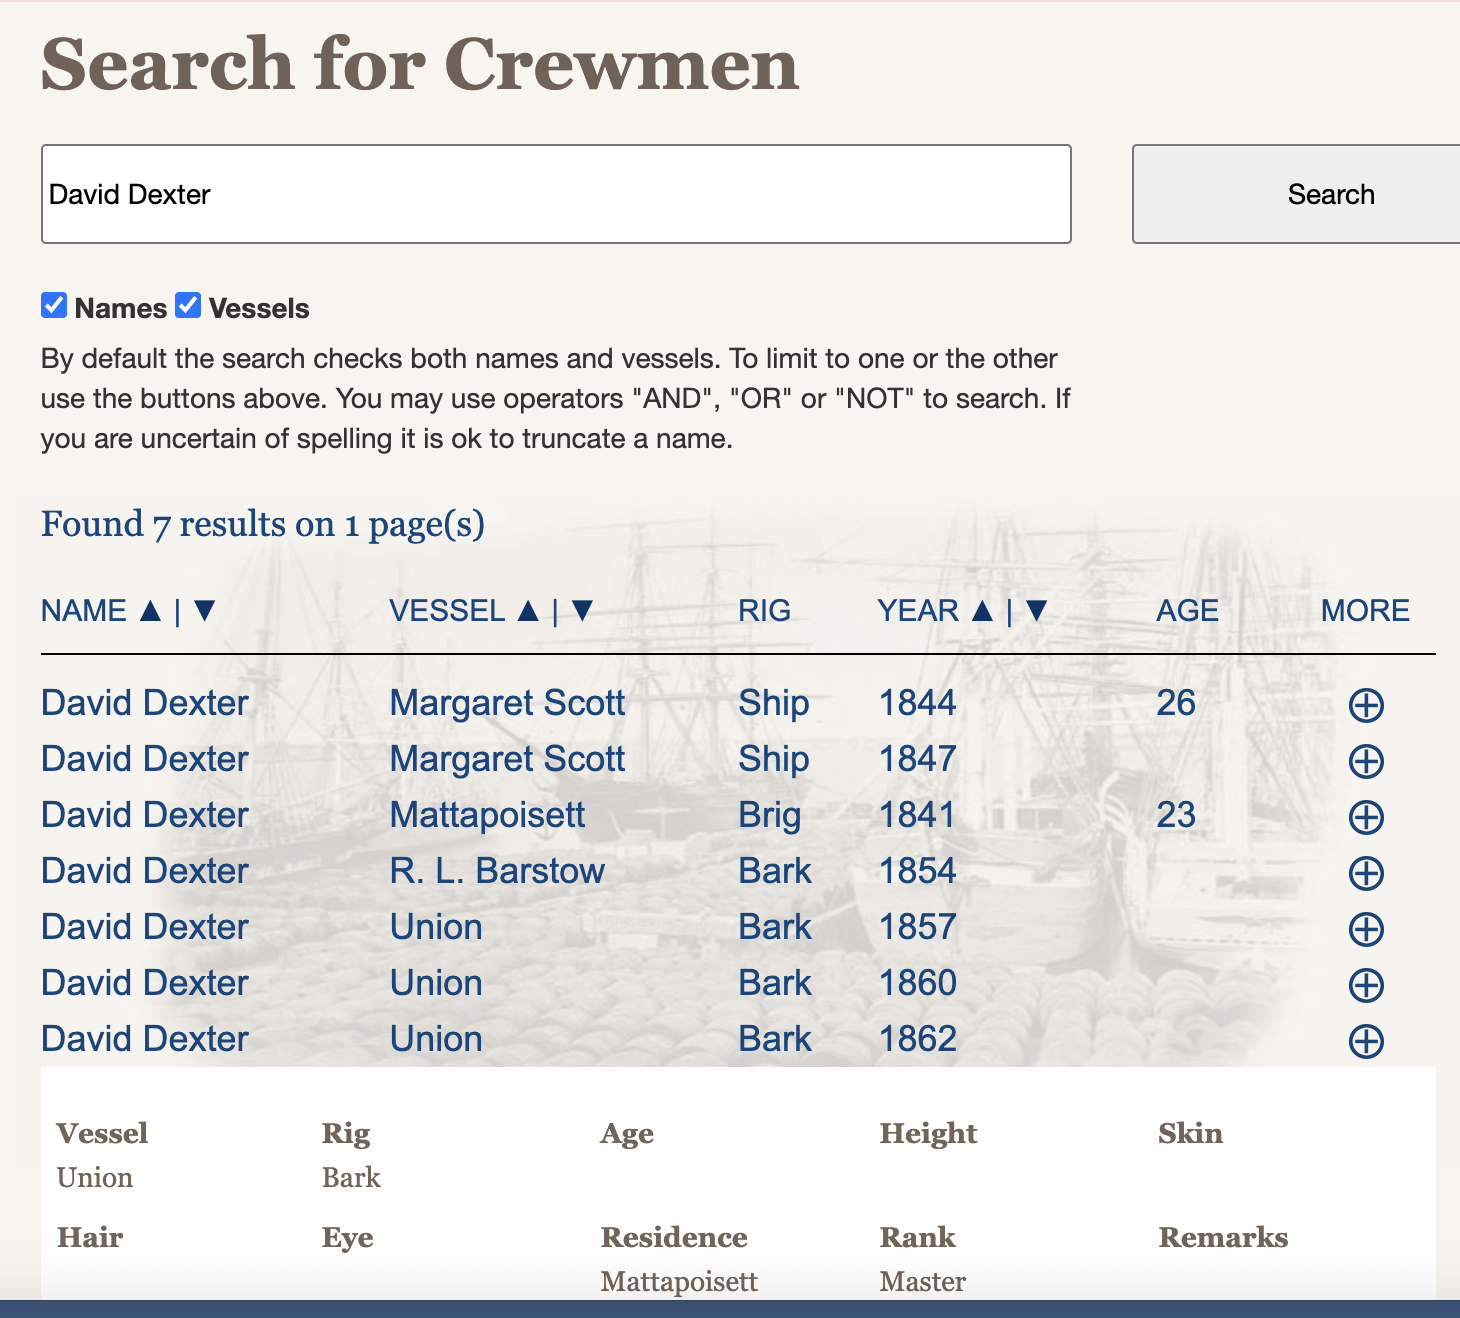Click the Mattapoisett vessel link
Image resolution: width=1460 pixels, height=1318 pixels.
487,815
